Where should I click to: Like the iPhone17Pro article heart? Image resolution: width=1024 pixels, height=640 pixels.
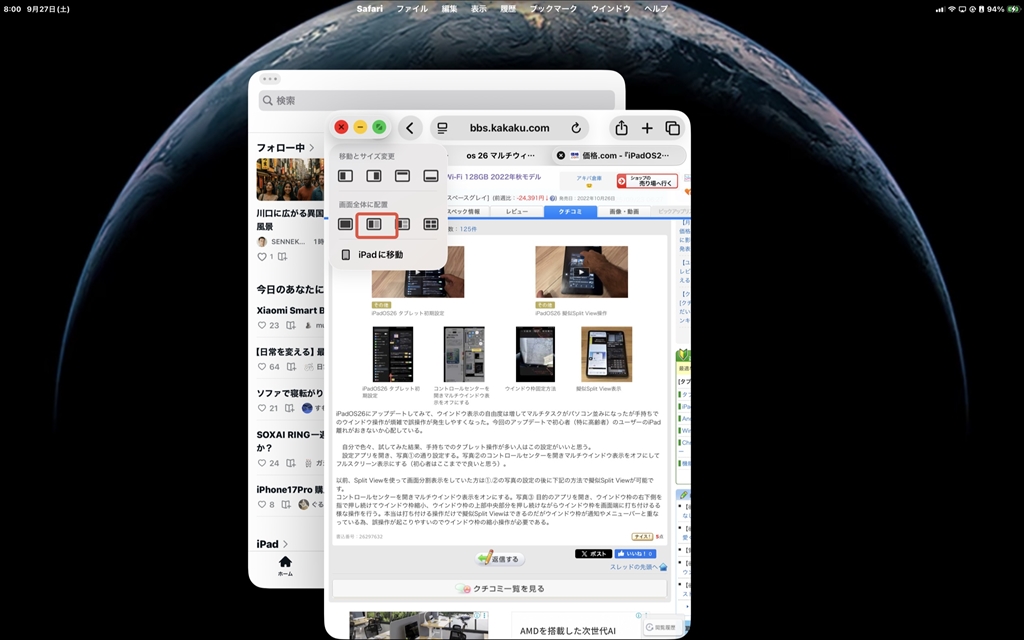coord(262,505)
